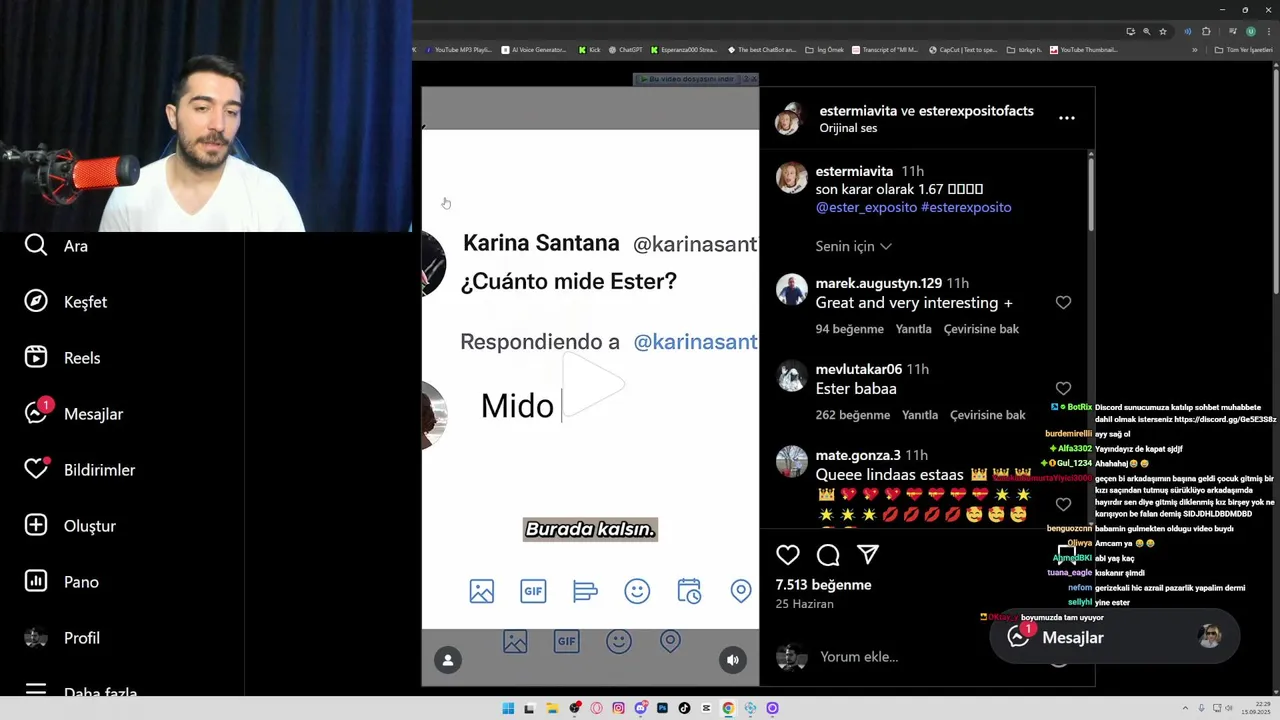Click Çevirisine bak under mevlutakar06 comment

coord(987,415)
